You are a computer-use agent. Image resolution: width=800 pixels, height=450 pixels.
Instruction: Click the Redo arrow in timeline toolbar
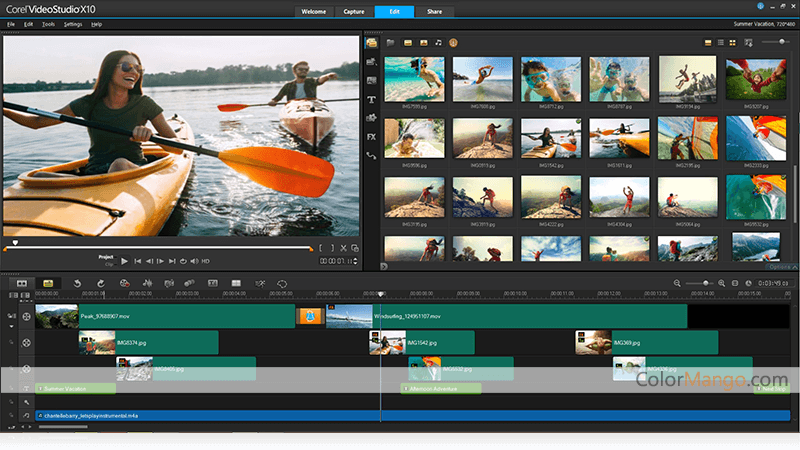pyautogui.click(x=99, y=283)
